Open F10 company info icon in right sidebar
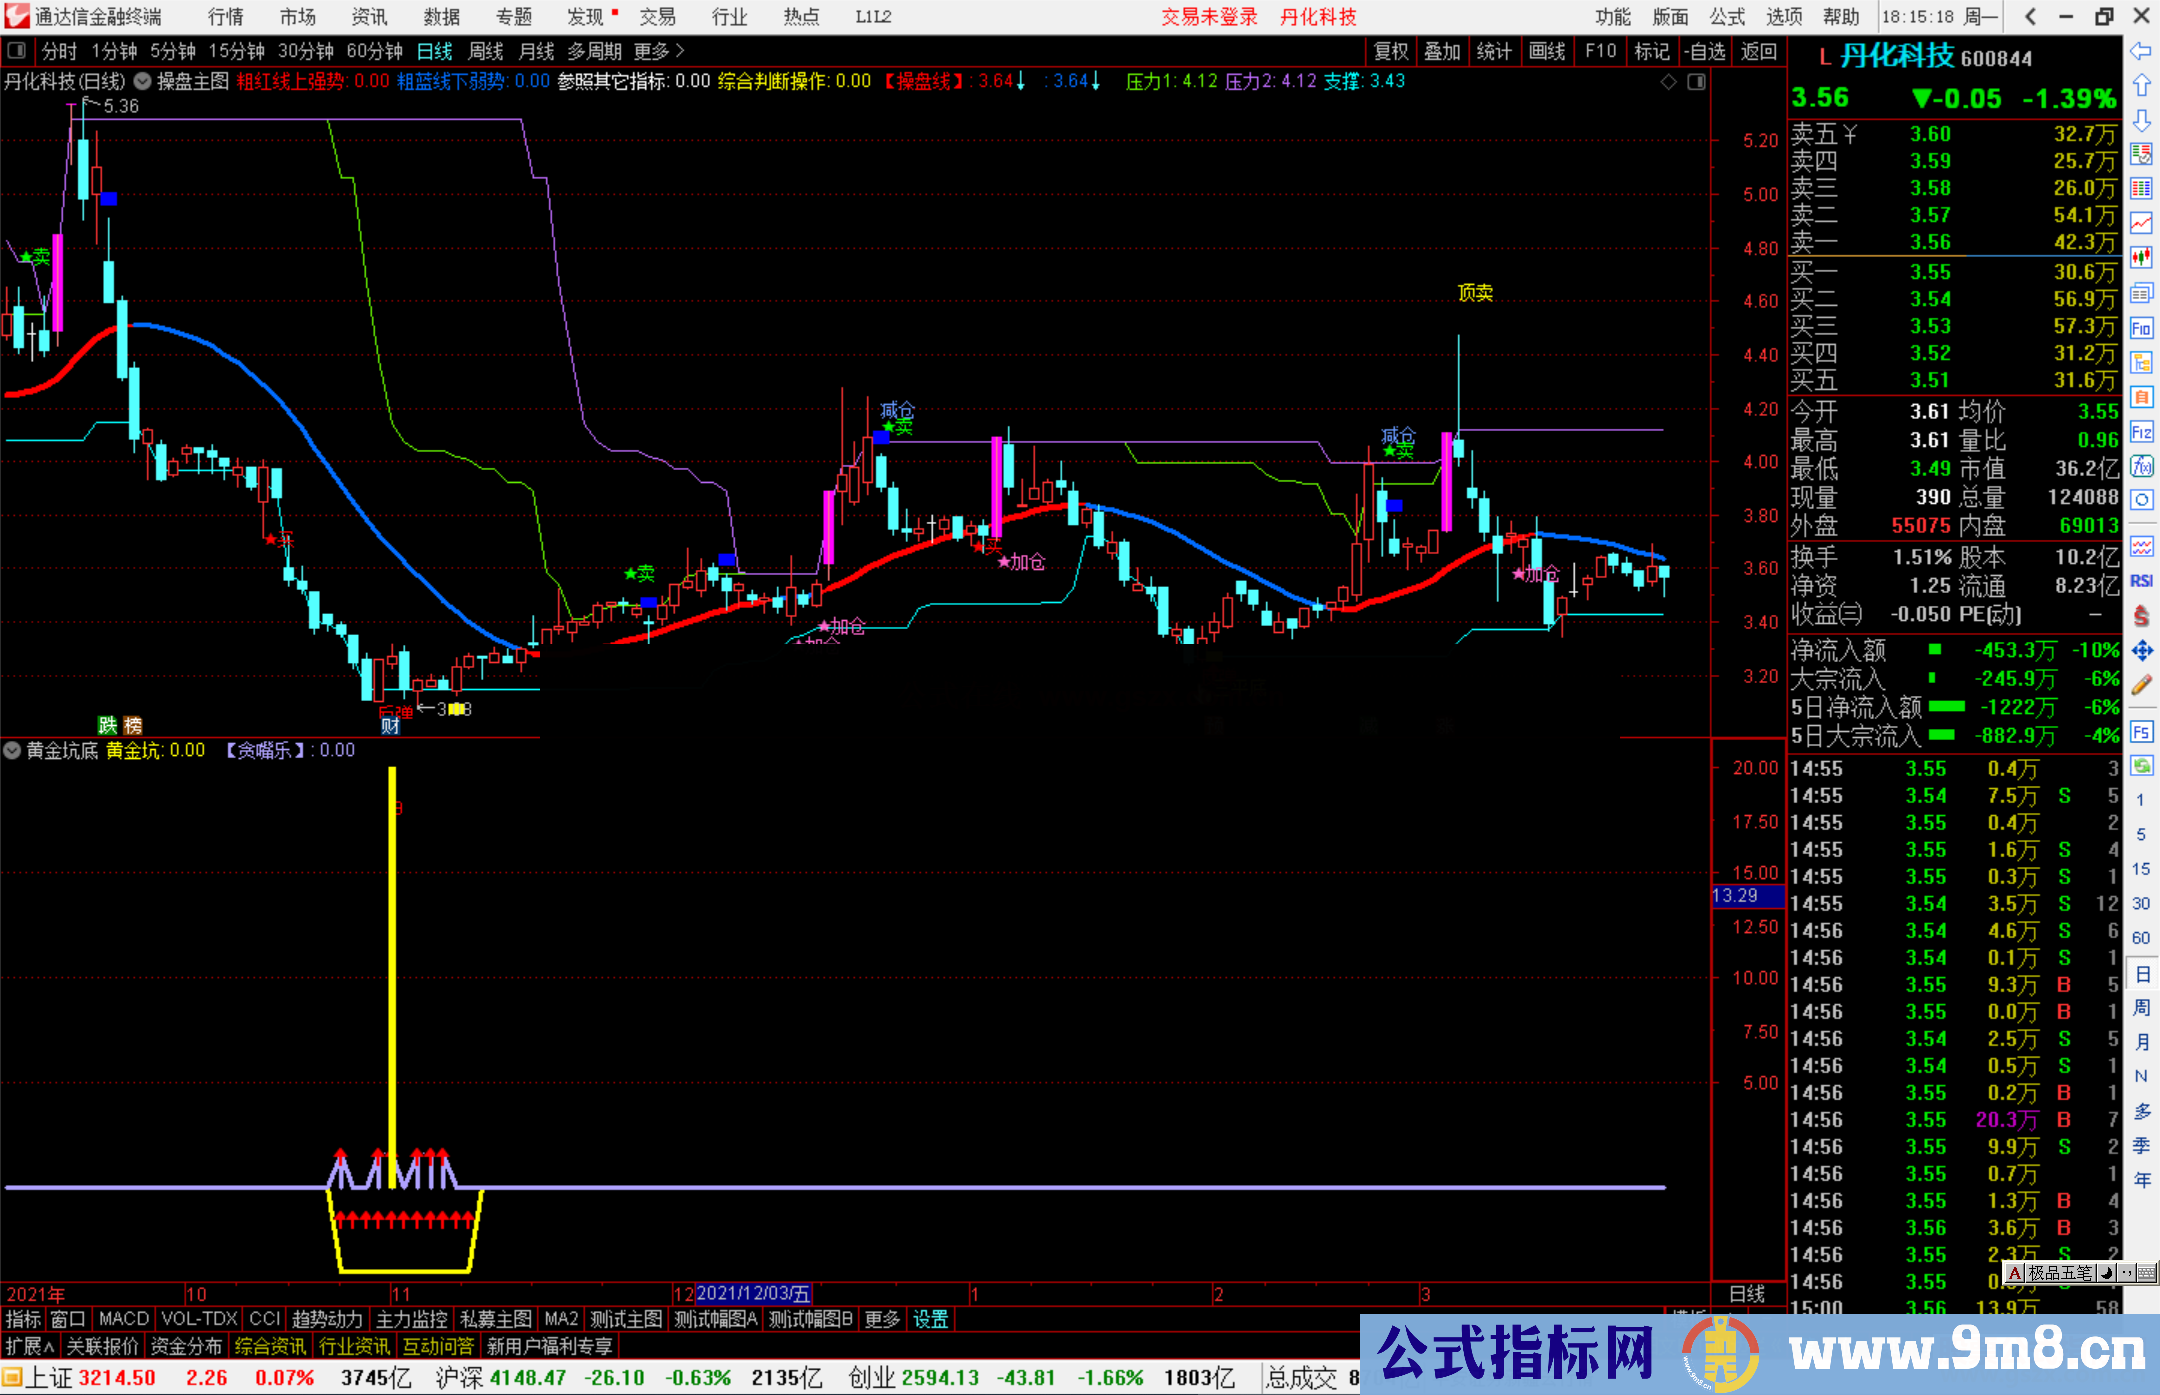 [x=2141, y=328]
